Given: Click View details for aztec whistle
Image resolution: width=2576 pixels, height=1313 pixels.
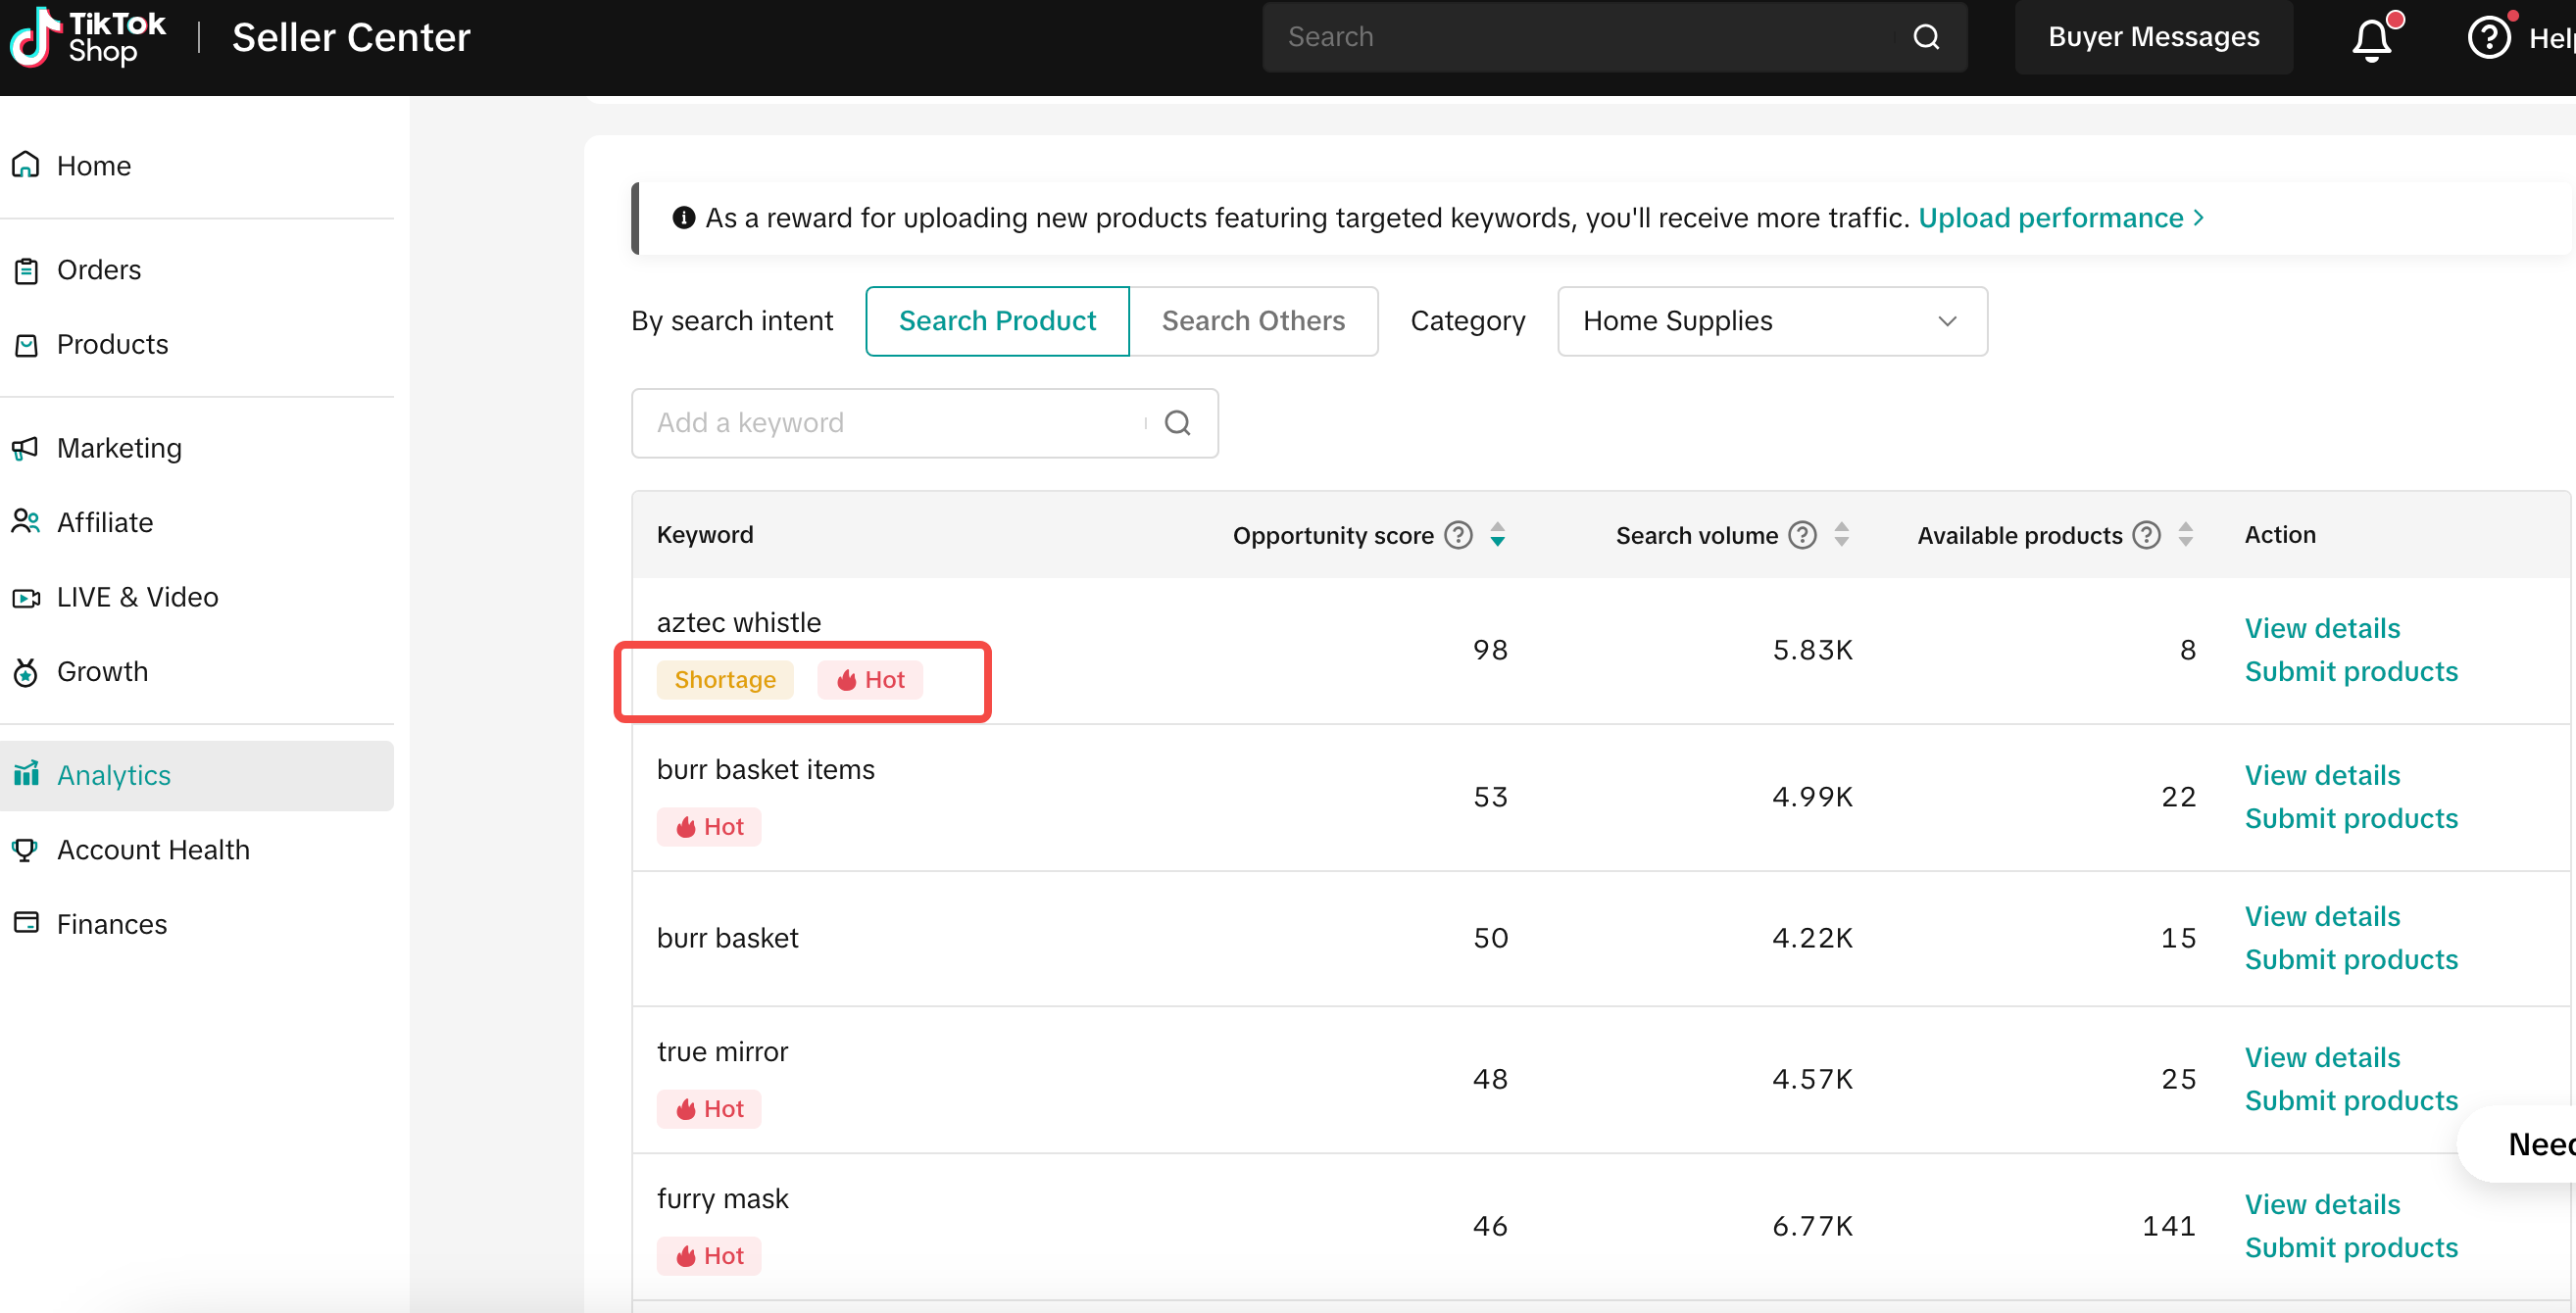Looking at the screenshot, I should click(2322, 628).
